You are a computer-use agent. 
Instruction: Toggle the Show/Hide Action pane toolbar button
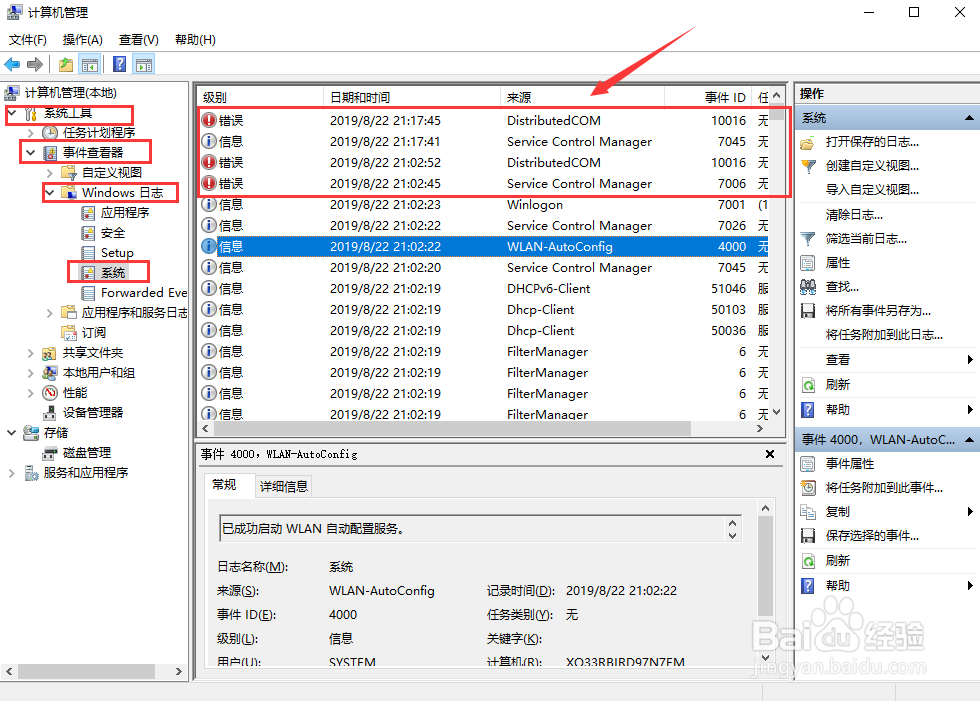pos(143,64)
